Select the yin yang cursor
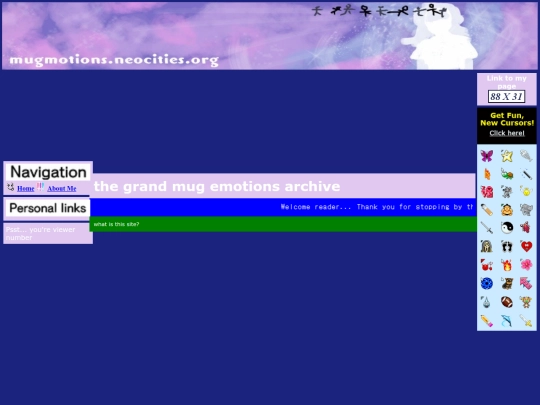 tap(507, 228)
